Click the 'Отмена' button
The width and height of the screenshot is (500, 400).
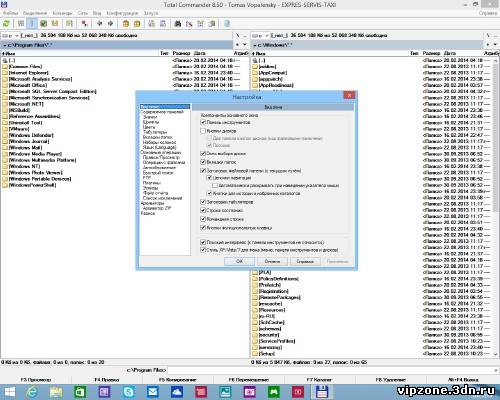tap(272, 261)
